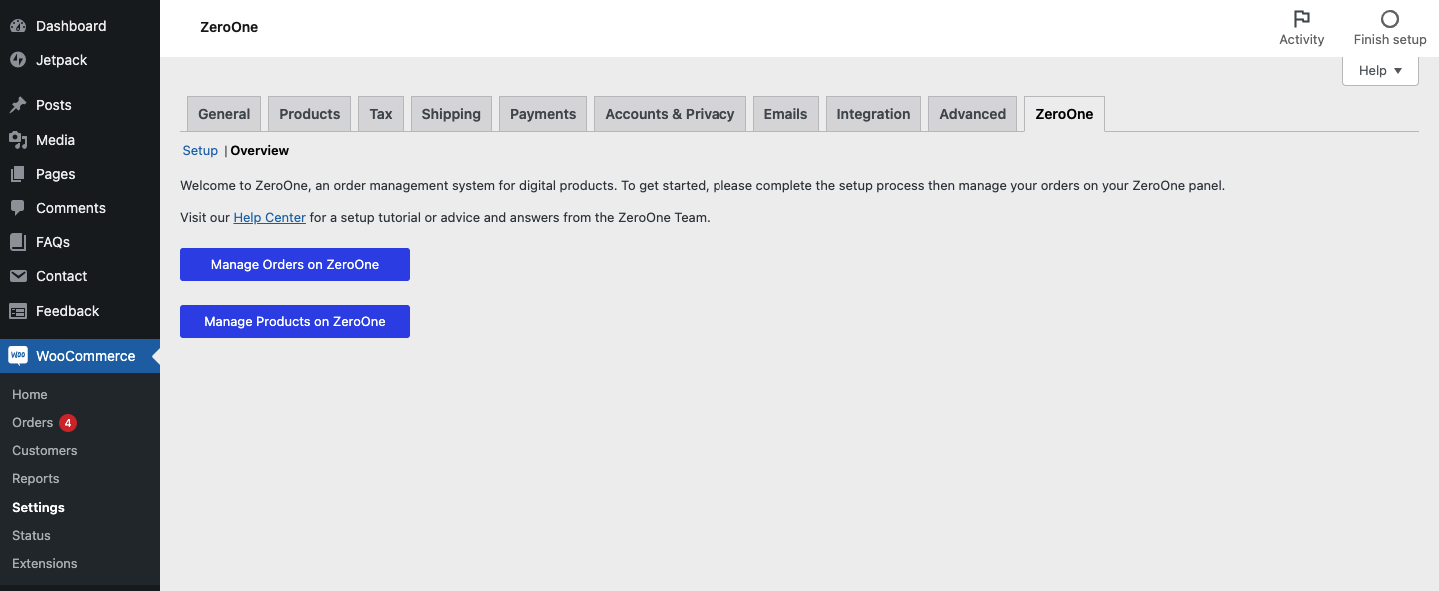The width and height of the screenshot is (1439, 591).
Task: Click the Comments speech bubble icon
Action: coord(17,208)
